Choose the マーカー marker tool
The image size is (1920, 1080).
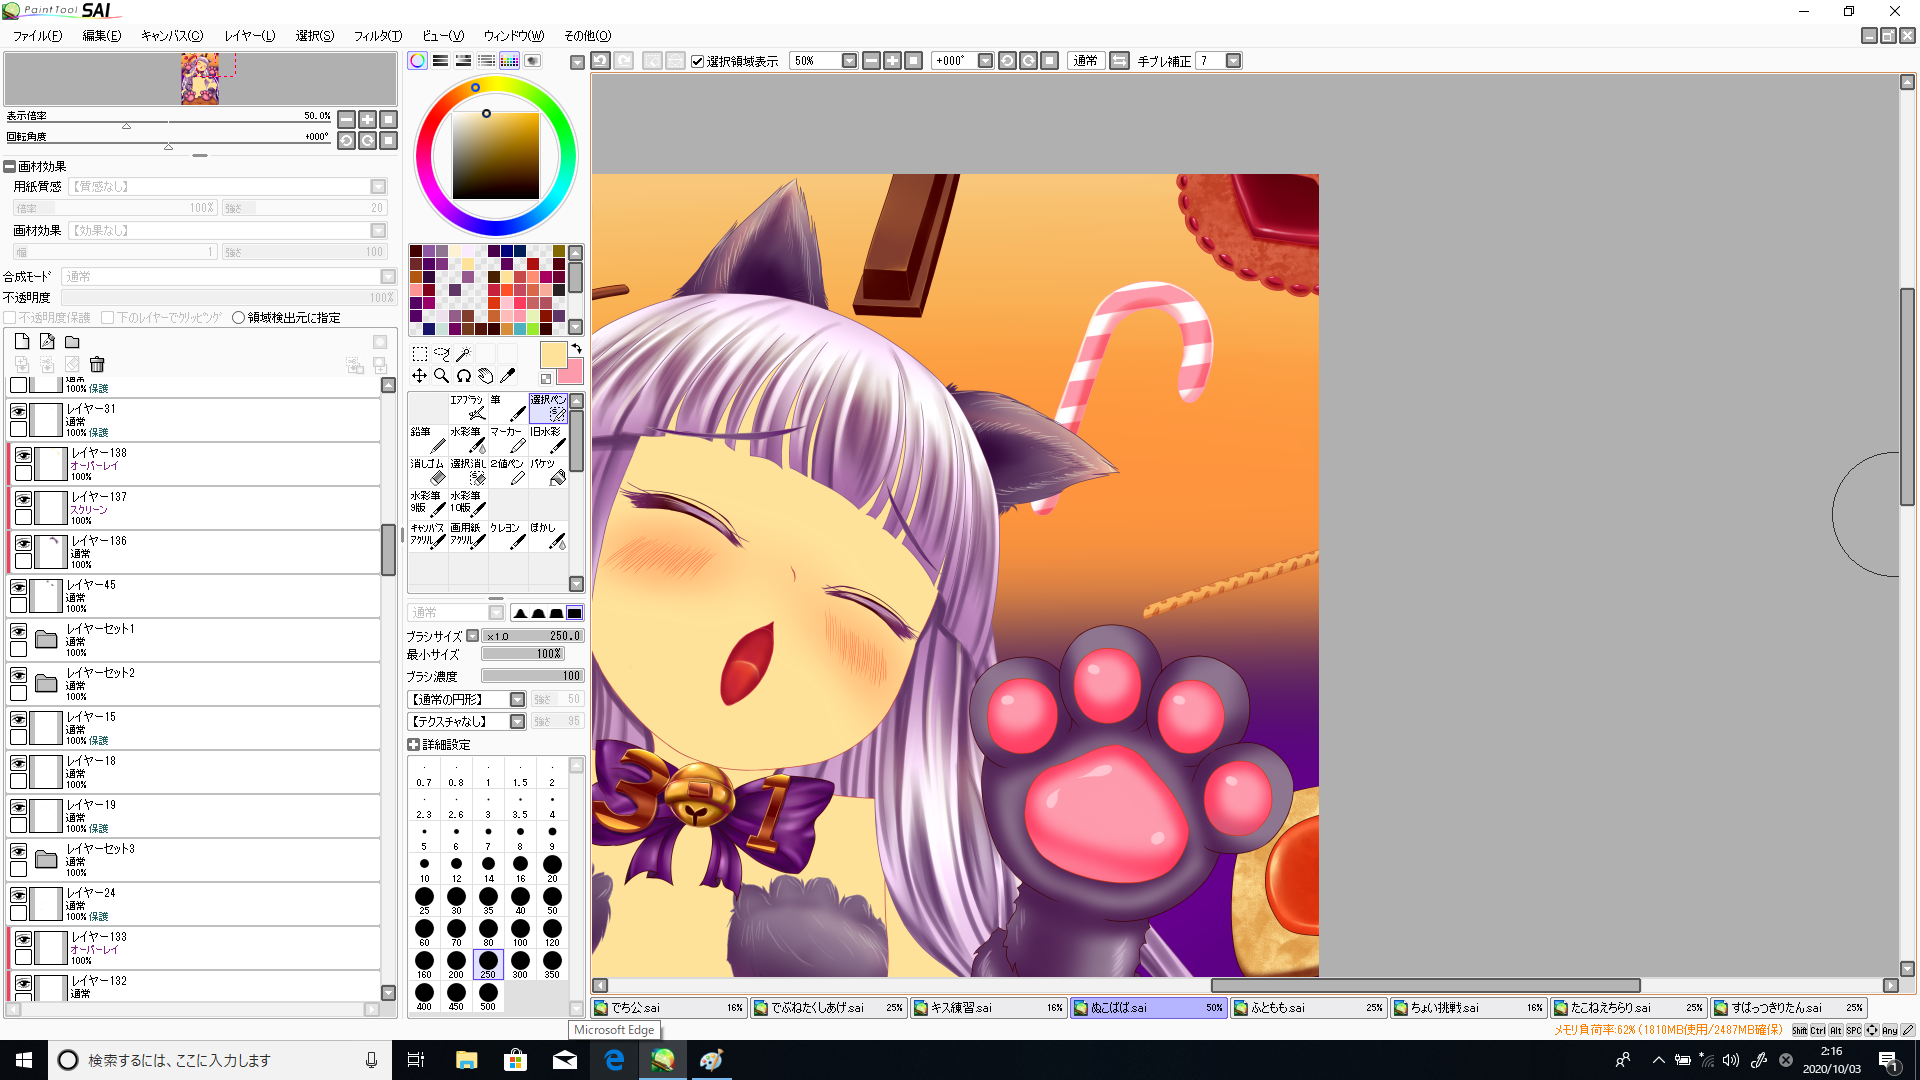click(x=508, y=440)
